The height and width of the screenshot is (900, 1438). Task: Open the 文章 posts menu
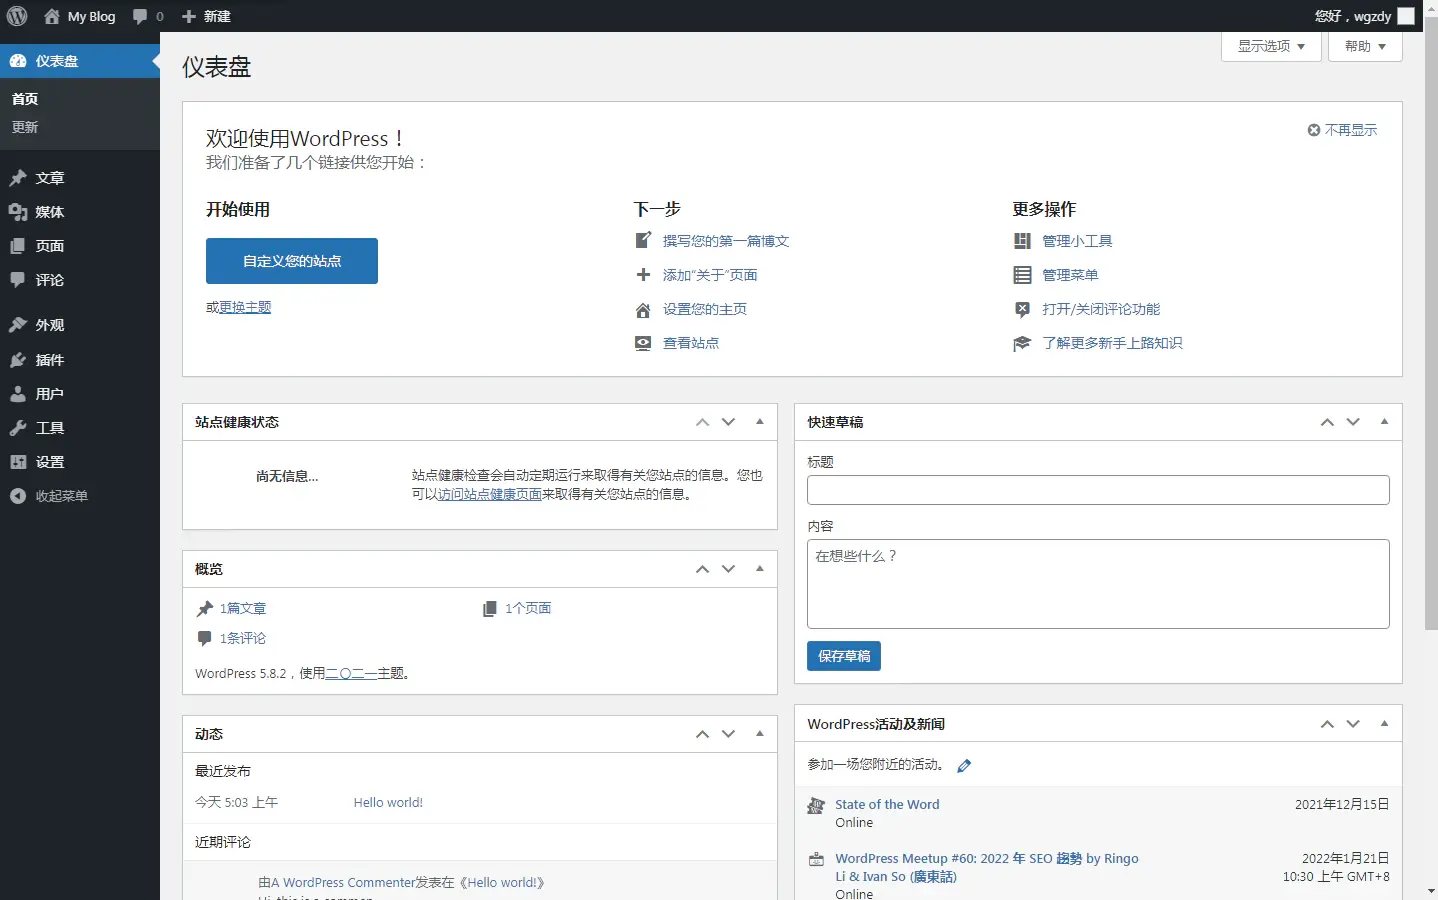[80, 178]
